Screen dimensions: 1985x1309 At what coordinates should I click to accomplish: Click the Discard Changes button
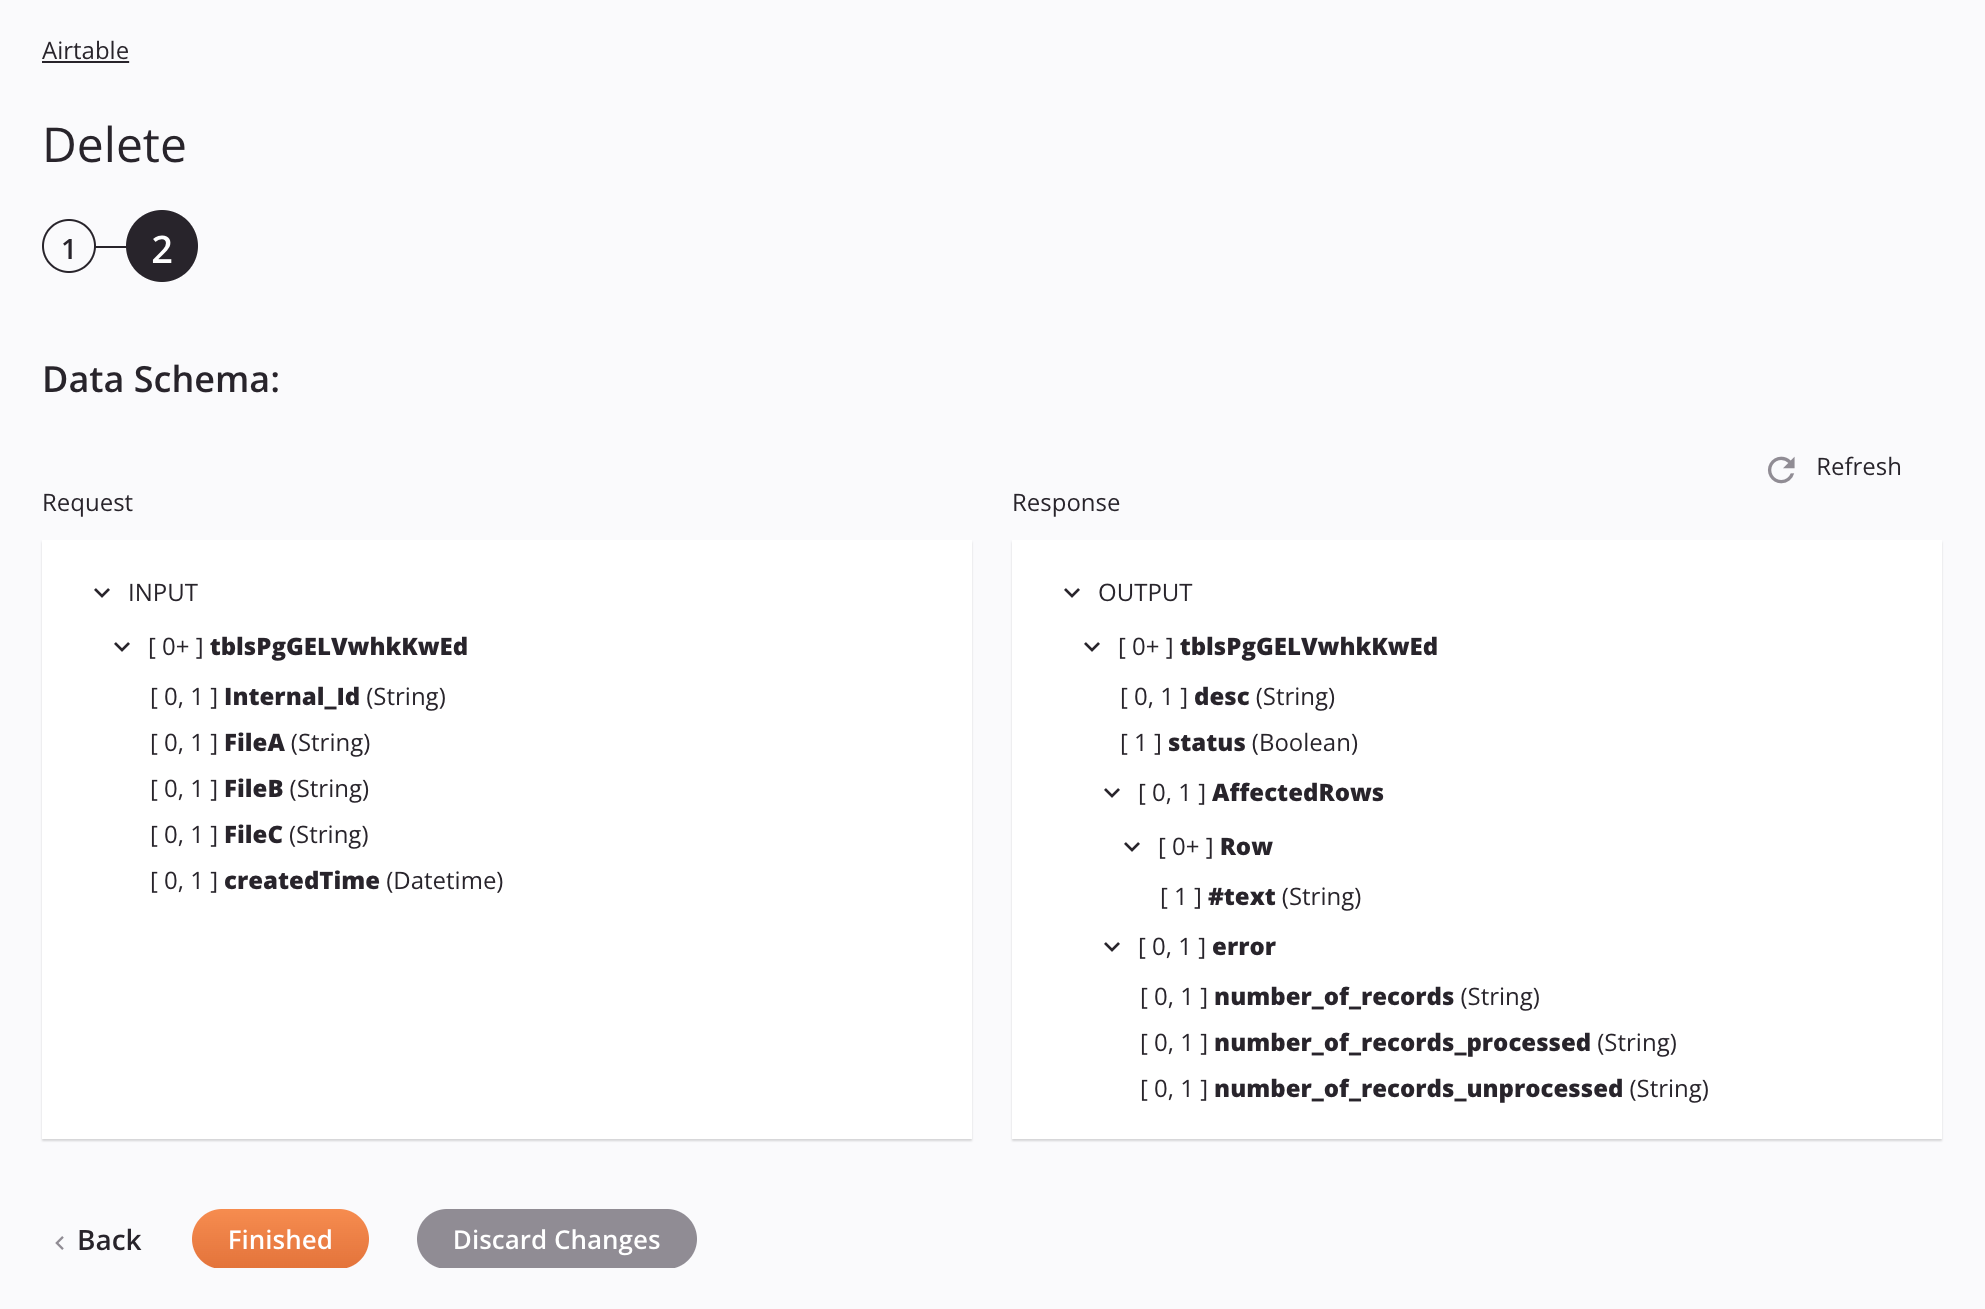point(555,1237)
